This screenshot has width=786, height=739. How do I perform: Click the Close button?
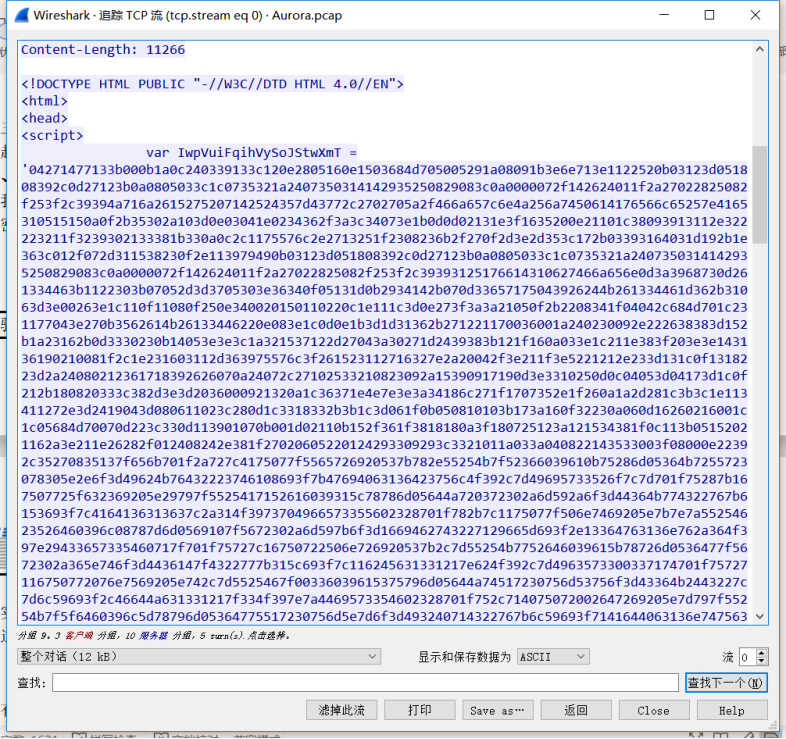[654, 710]
